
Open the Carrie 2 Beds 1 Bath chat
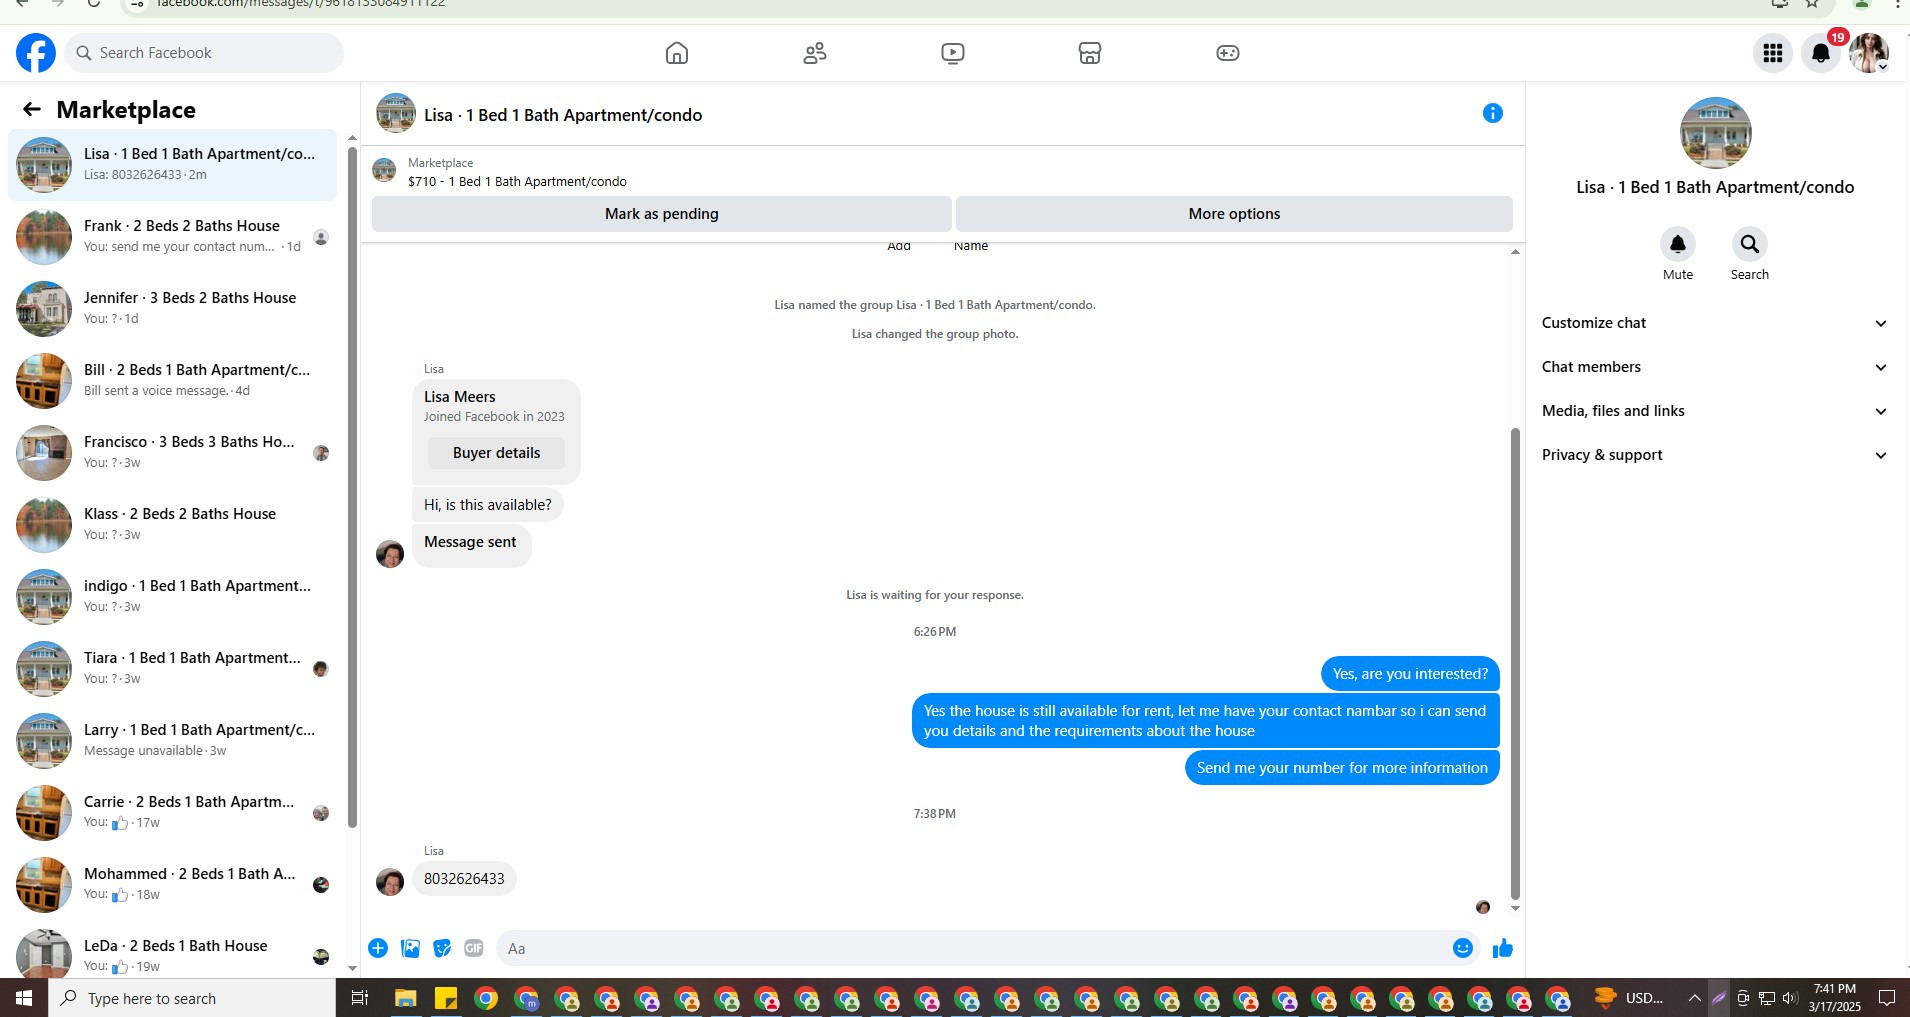click(x=173, y=813)
